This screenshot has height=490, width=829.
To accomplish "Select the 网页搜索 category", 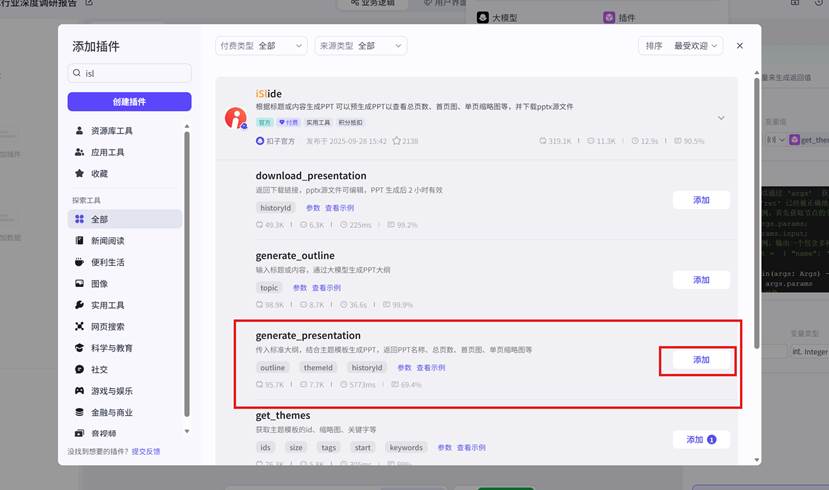I will click(125, 327).
